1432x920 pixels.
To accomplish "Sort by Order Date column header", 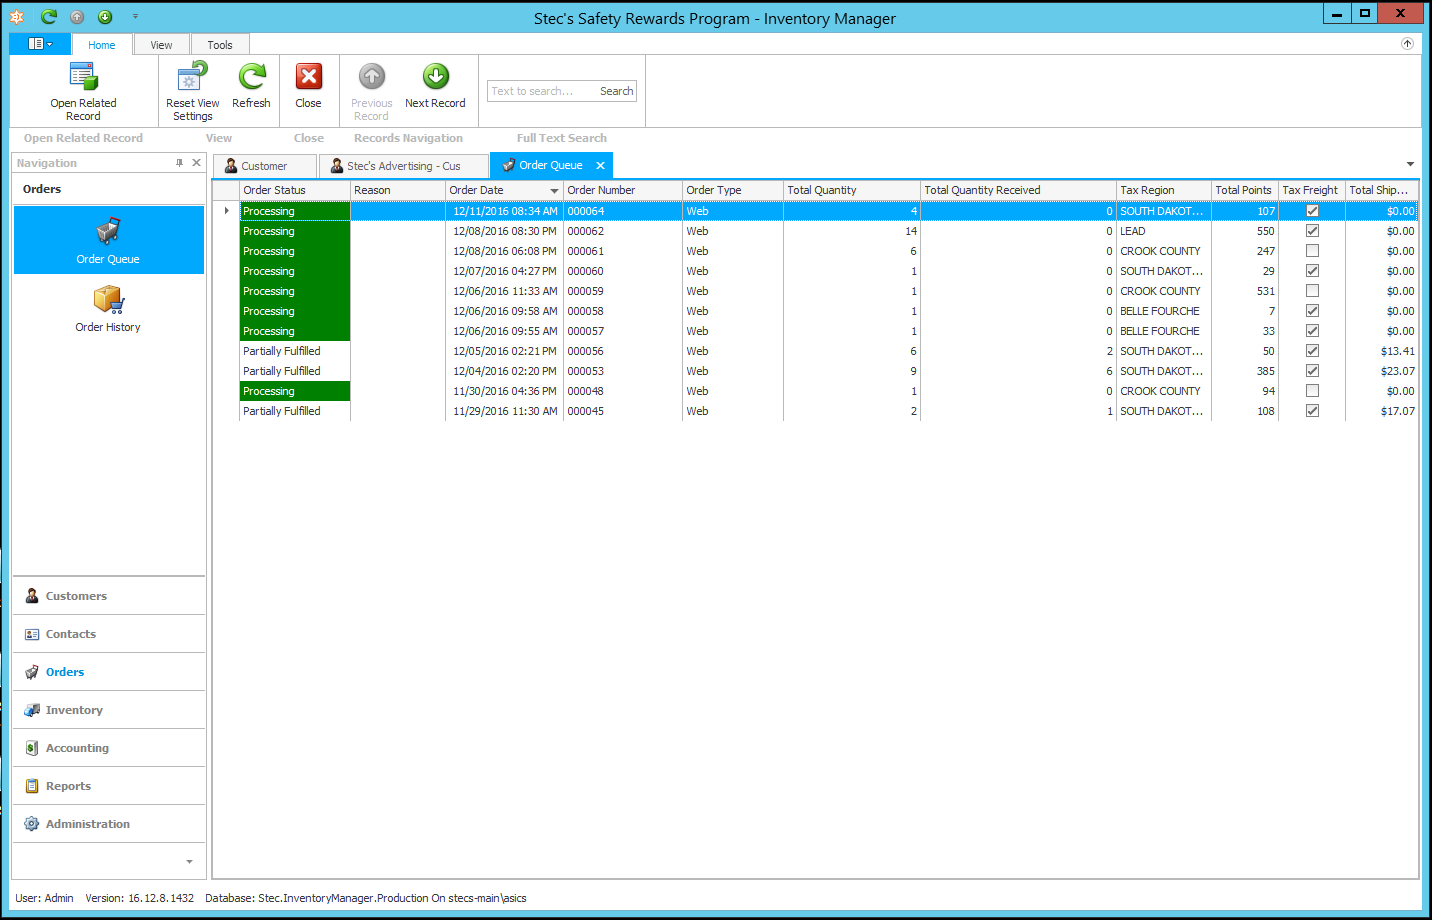I will pyautogui.click(x=504, y=190).
